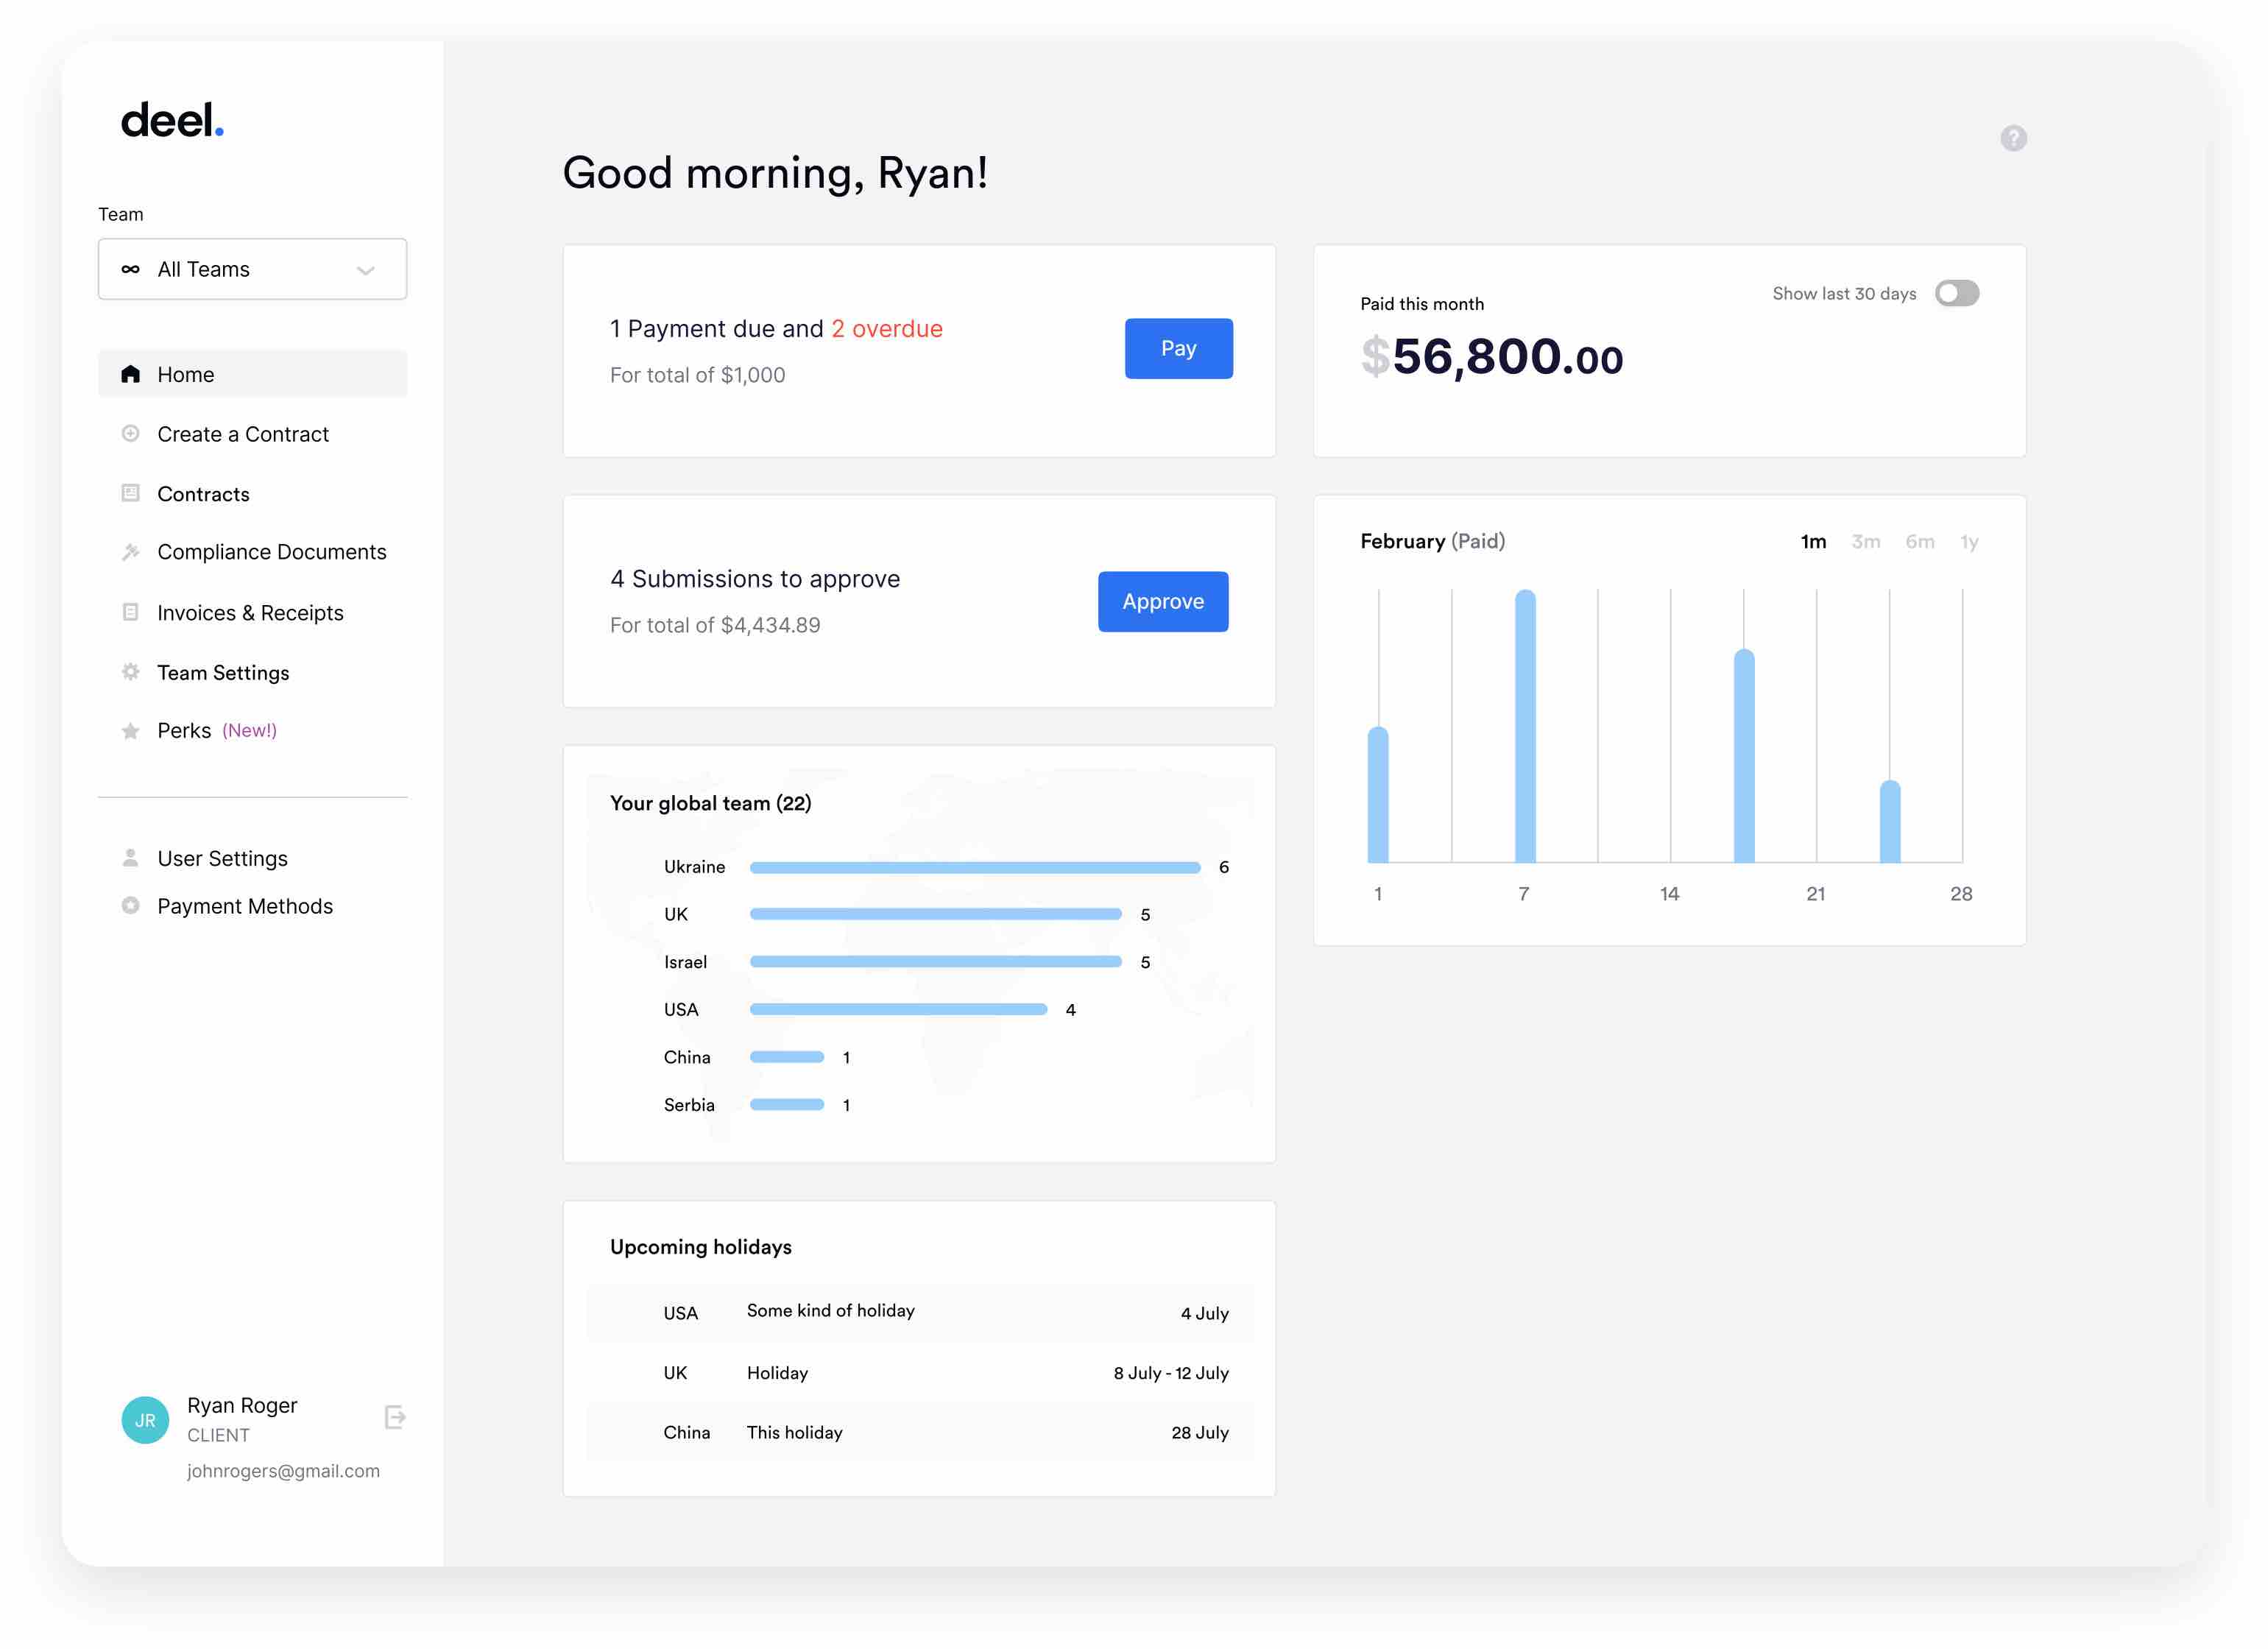Open Contracts via its sidebar icon
2268x1649 pixels.
[131, 493]
